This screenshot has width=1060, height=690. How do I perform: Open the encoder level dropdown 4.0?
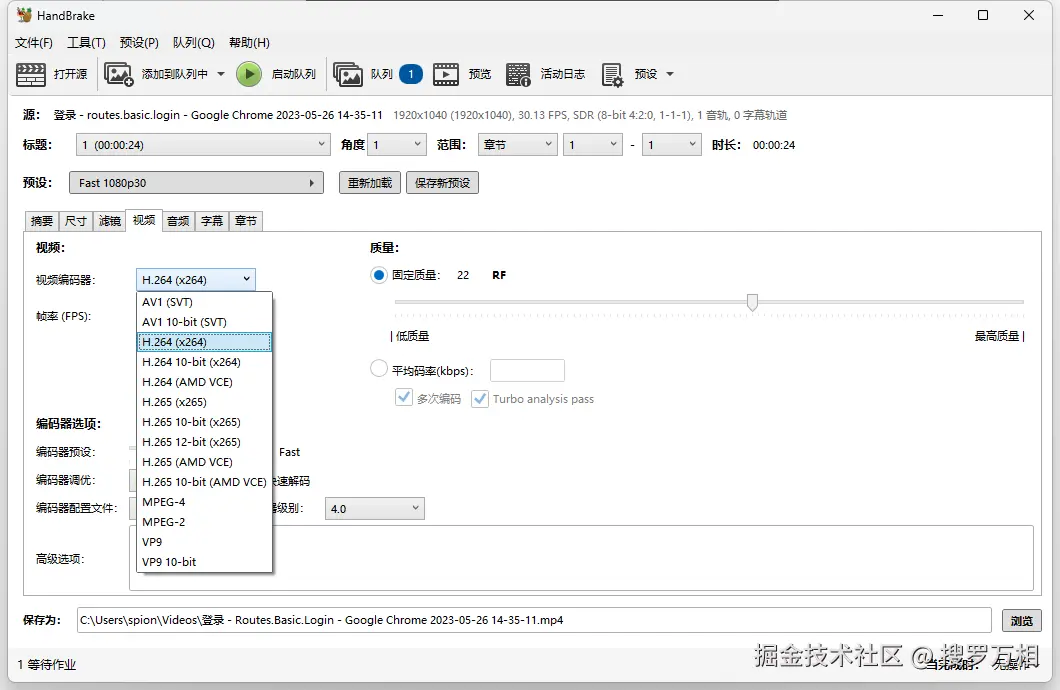point(375,508)
